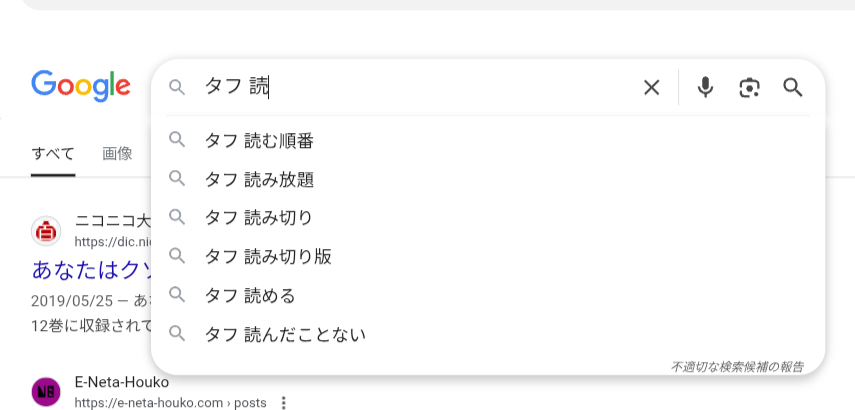The image size is (855, 410).
Task: Open options menu beside e-neta-houko.com URL
Action: pos(283,403)
